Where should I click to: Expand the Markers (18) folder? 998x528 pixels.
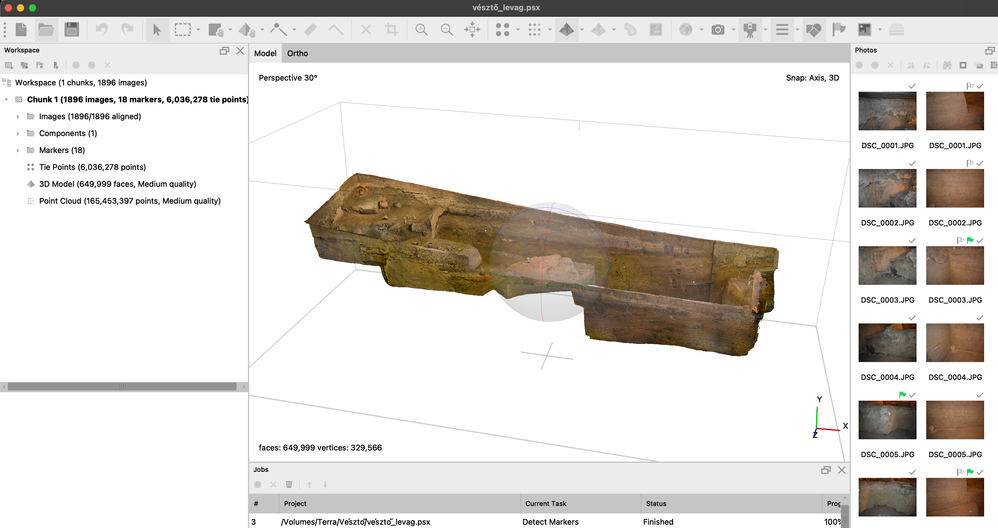pos(18,151)
